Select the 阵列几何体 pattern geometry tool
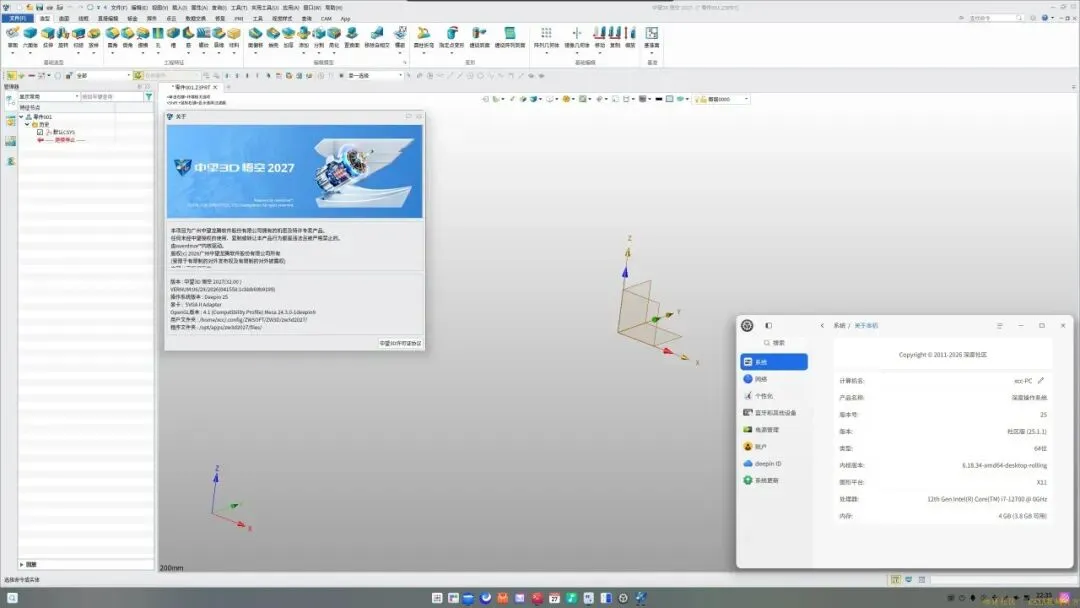Screen dimensions: 1080x608 (546, 37)
